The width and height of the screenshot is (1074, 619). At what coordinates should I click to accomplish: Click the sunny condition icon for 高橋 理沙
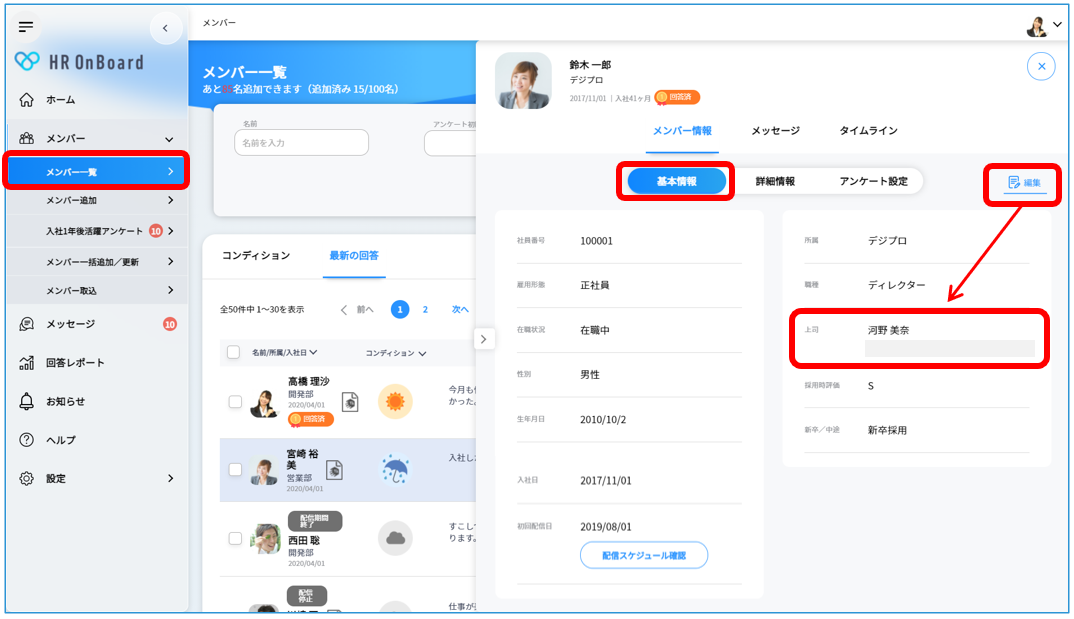(395, 401)
